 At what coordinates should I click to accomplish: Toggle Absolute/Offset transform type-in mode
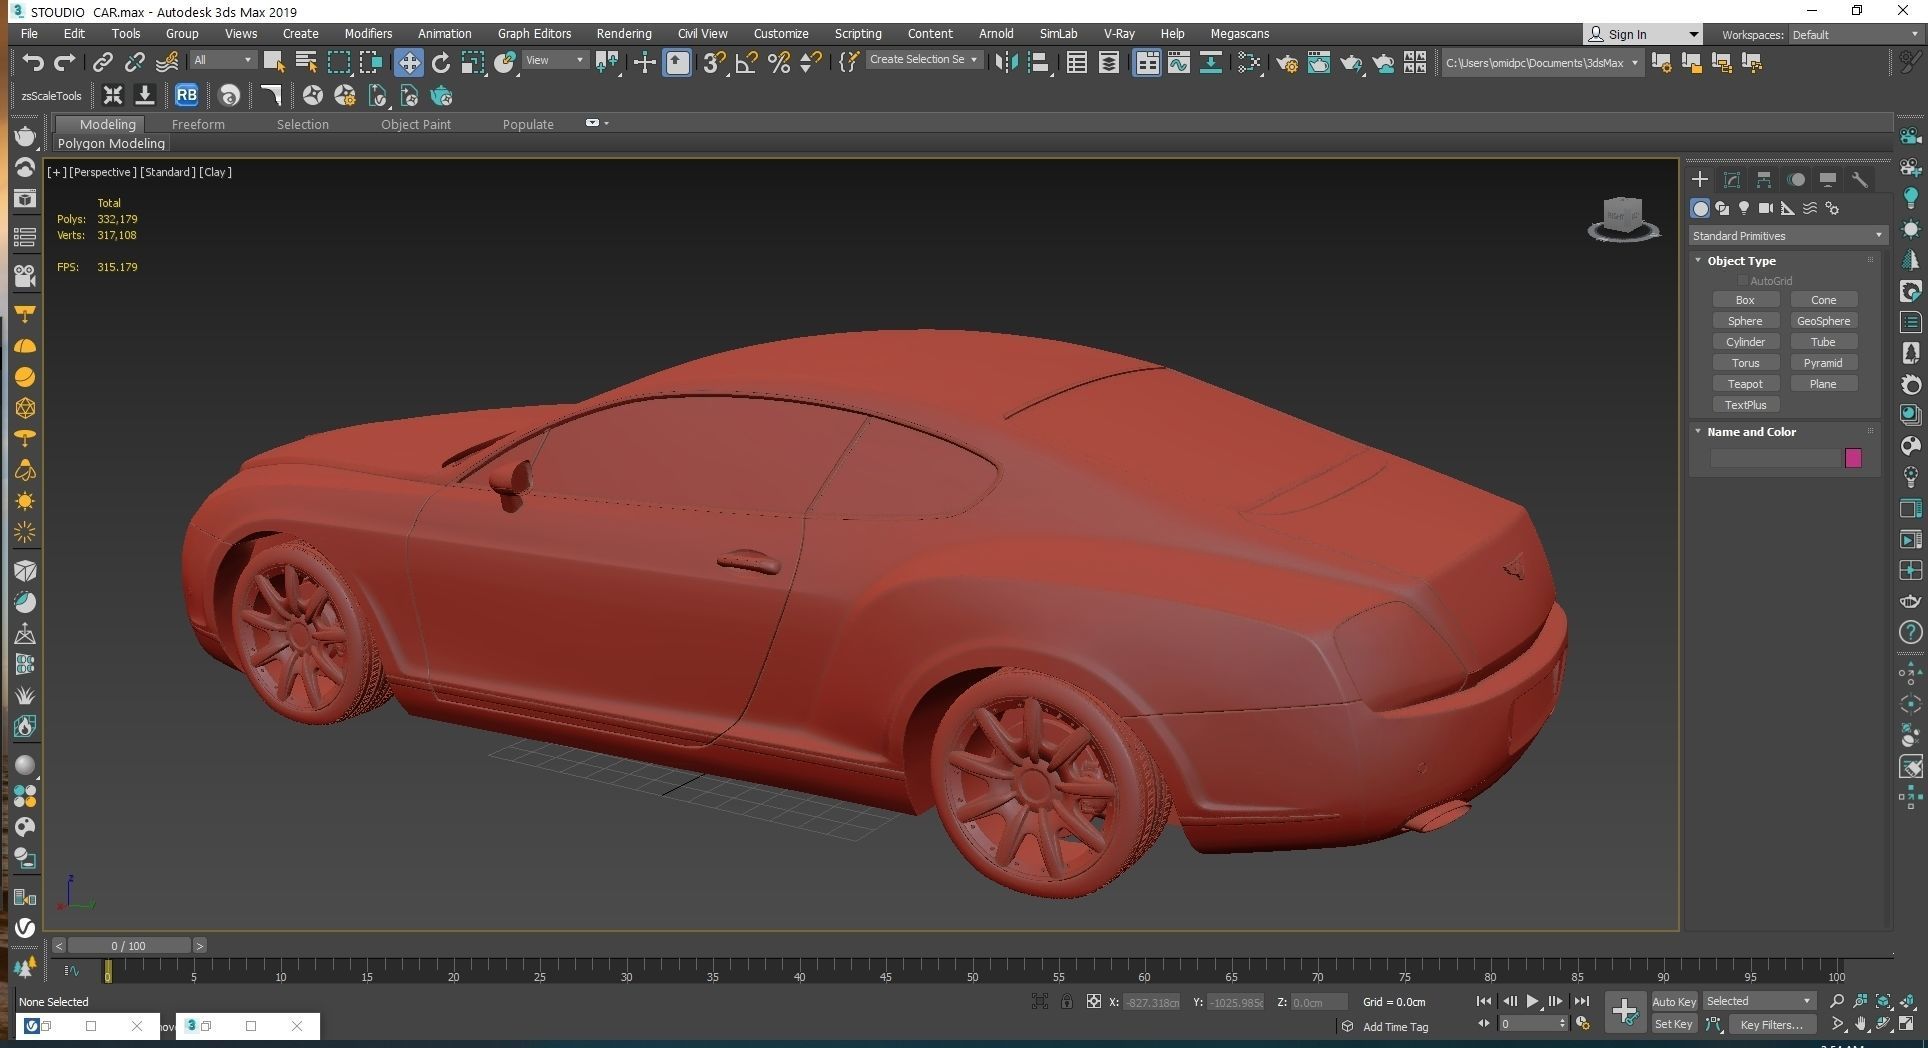click(x=1094, y=1001)
